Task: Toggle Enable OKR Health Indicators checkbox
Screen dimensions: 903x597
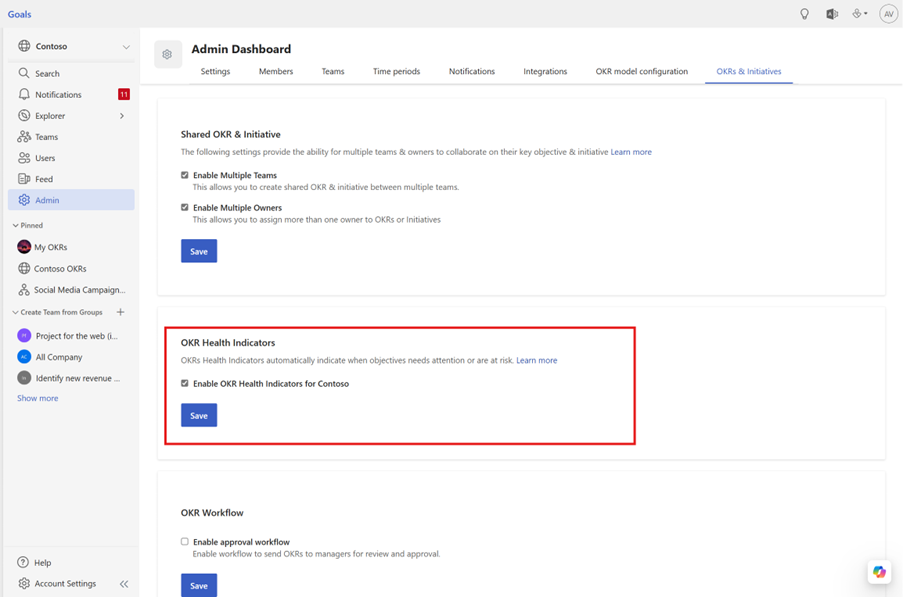Action: tap(185, 383)
